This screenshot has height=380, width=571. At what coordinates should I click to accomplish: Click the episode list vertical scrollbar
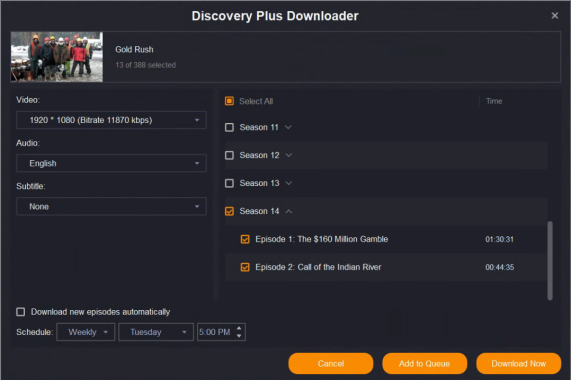point(550,261)
